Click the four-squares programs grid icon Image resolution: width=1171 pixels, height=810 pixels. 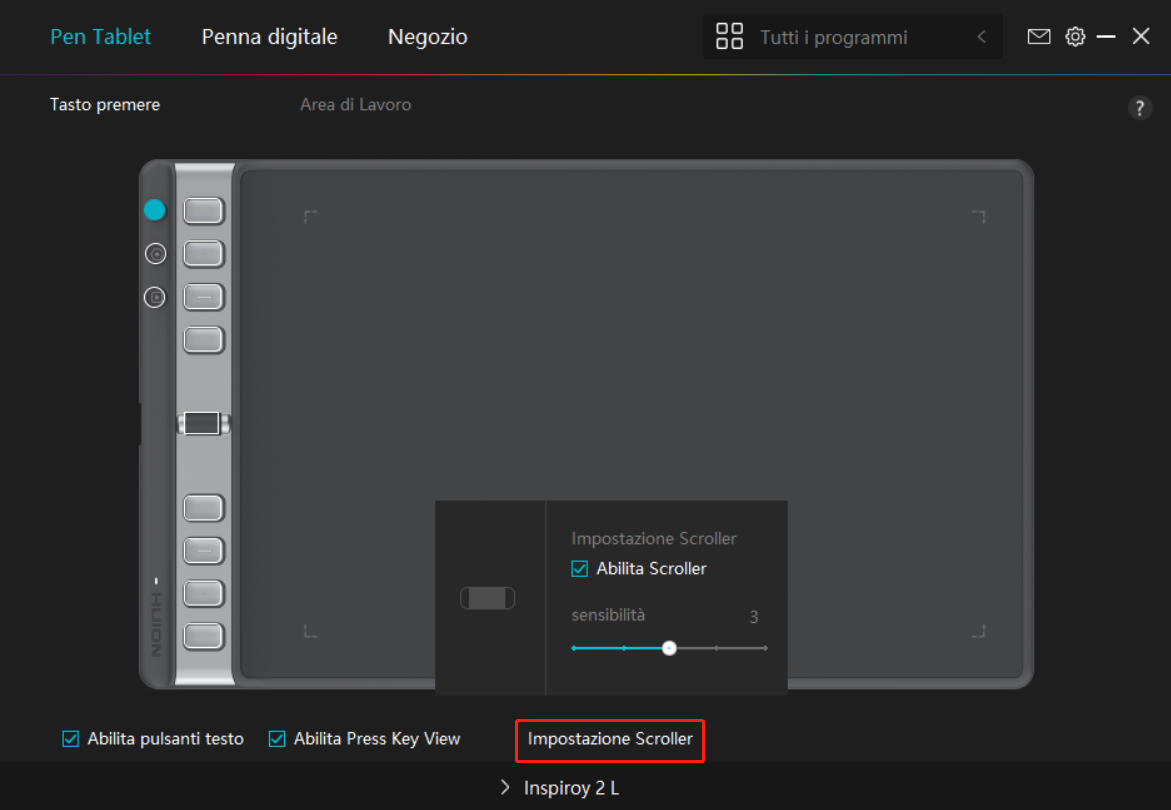[x=729, y=36]
